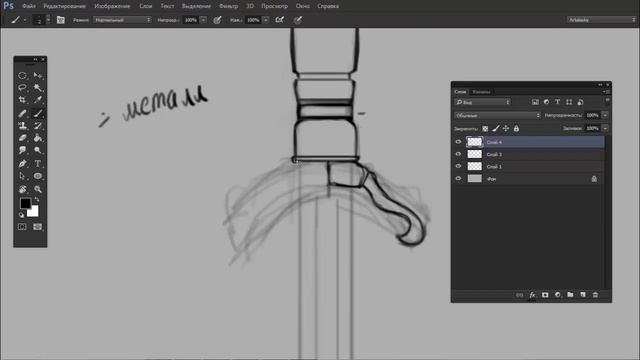Screen dimensions: 640x360
Task: Open the layer filter kind dropdown
Action: click(x=482, y=102)
